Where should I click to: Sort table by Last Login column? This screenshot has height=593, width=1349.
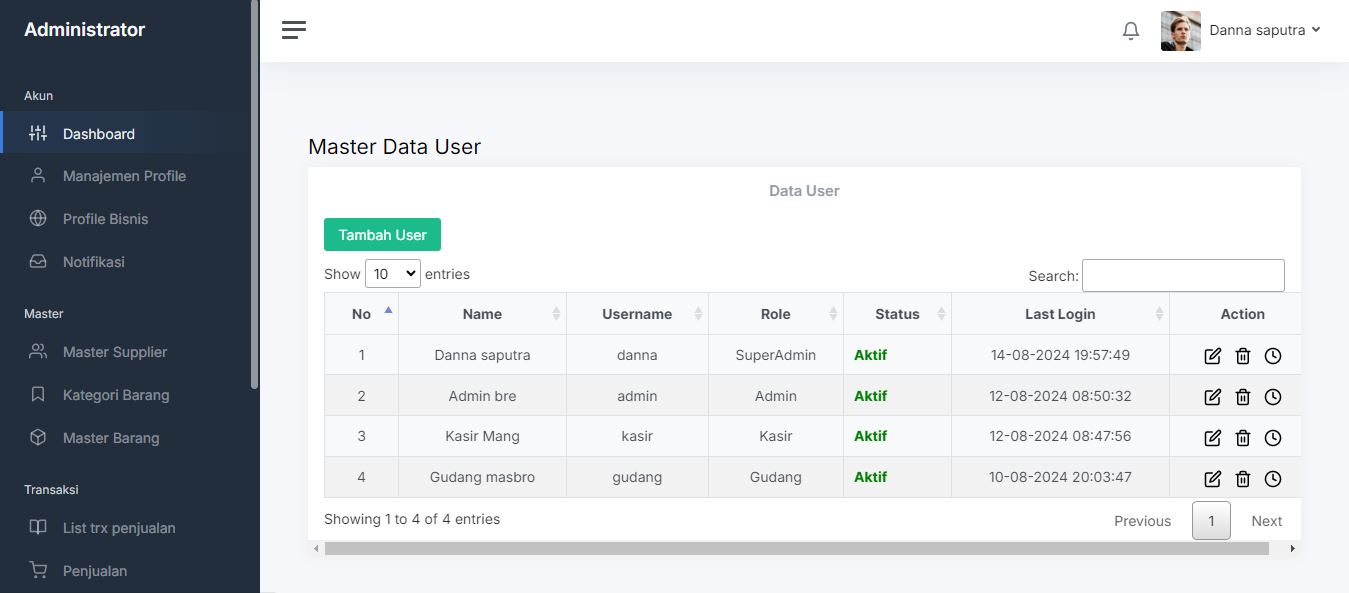1059,314
